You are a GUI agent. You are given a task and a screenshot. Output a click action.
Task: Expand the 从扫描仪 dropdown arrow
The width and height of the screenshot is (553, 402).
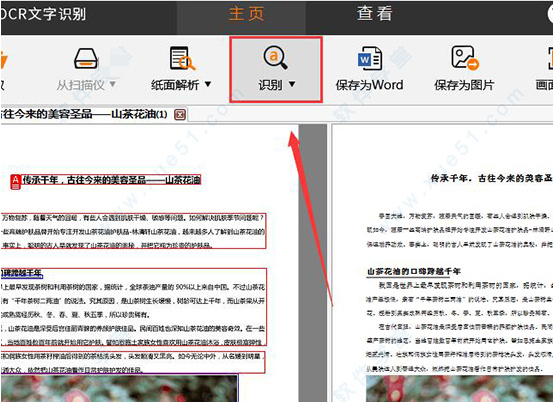tap(113, 84)
